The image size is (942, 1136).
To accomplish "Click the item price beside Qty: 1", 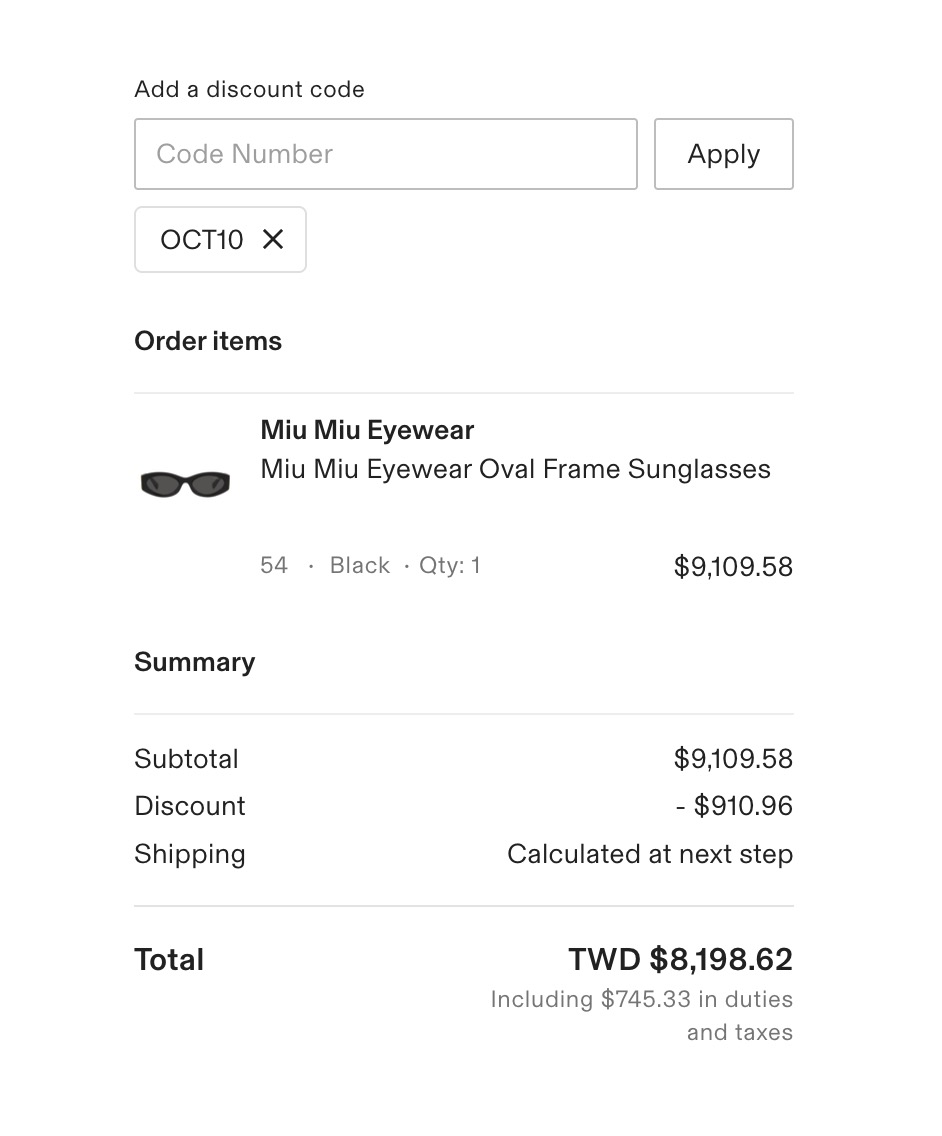I will tap(733, 567).
